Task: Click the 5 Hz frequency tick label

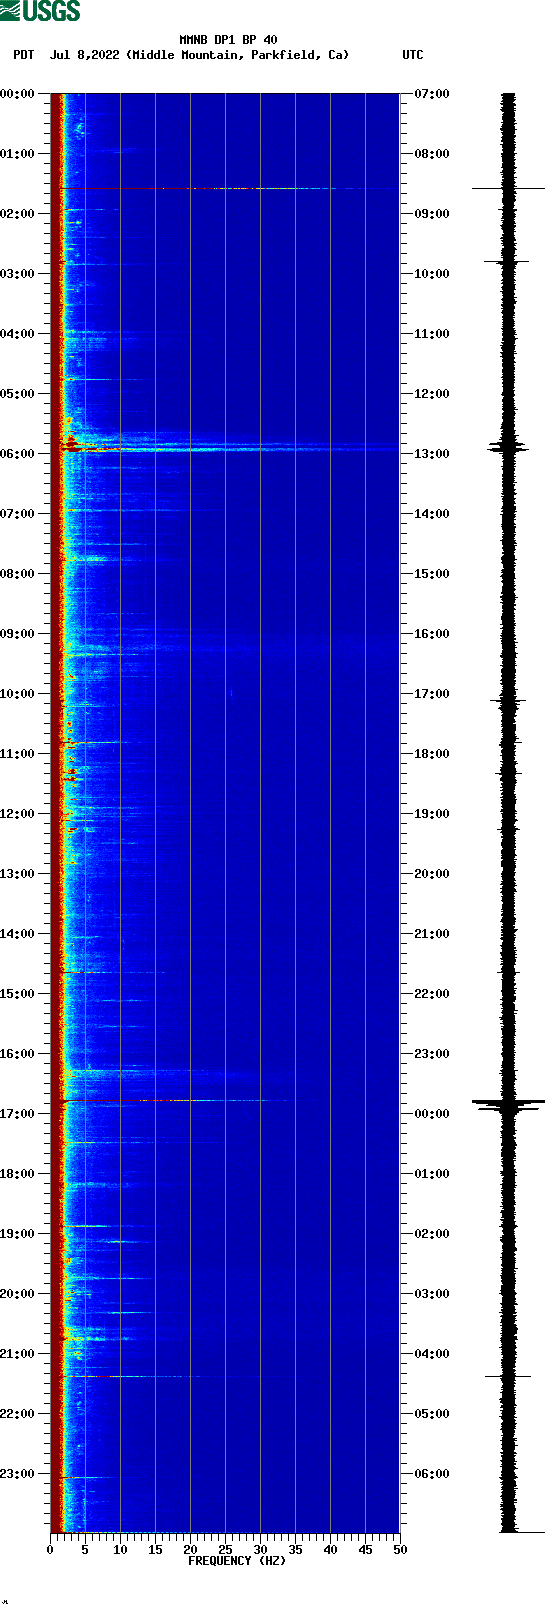Action: [x=85, y=1550]
